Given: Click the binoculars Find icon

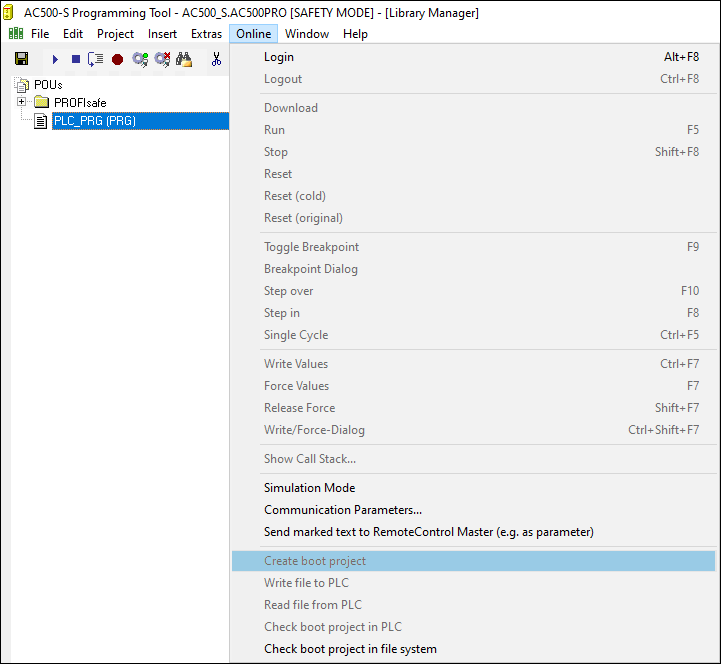Looking at the screenshot, I should 184,59.
